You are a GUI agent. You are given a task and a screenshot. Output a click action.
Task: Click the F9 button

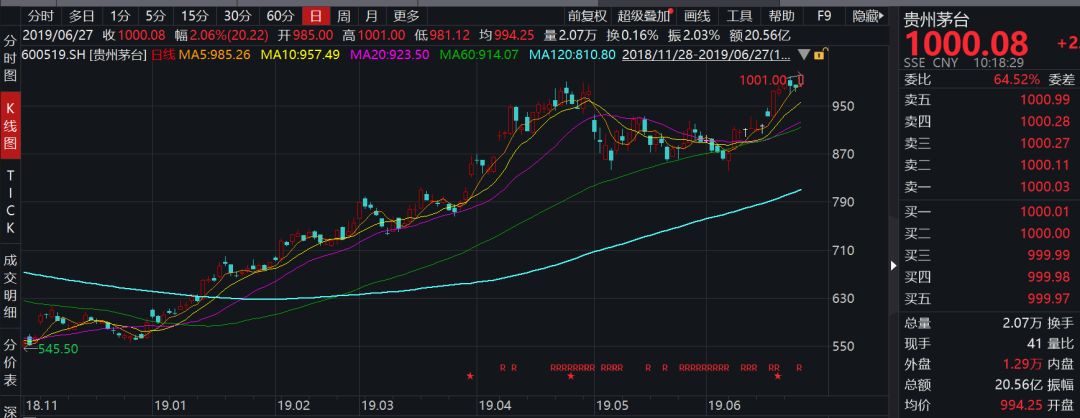(x=824, y=16)
